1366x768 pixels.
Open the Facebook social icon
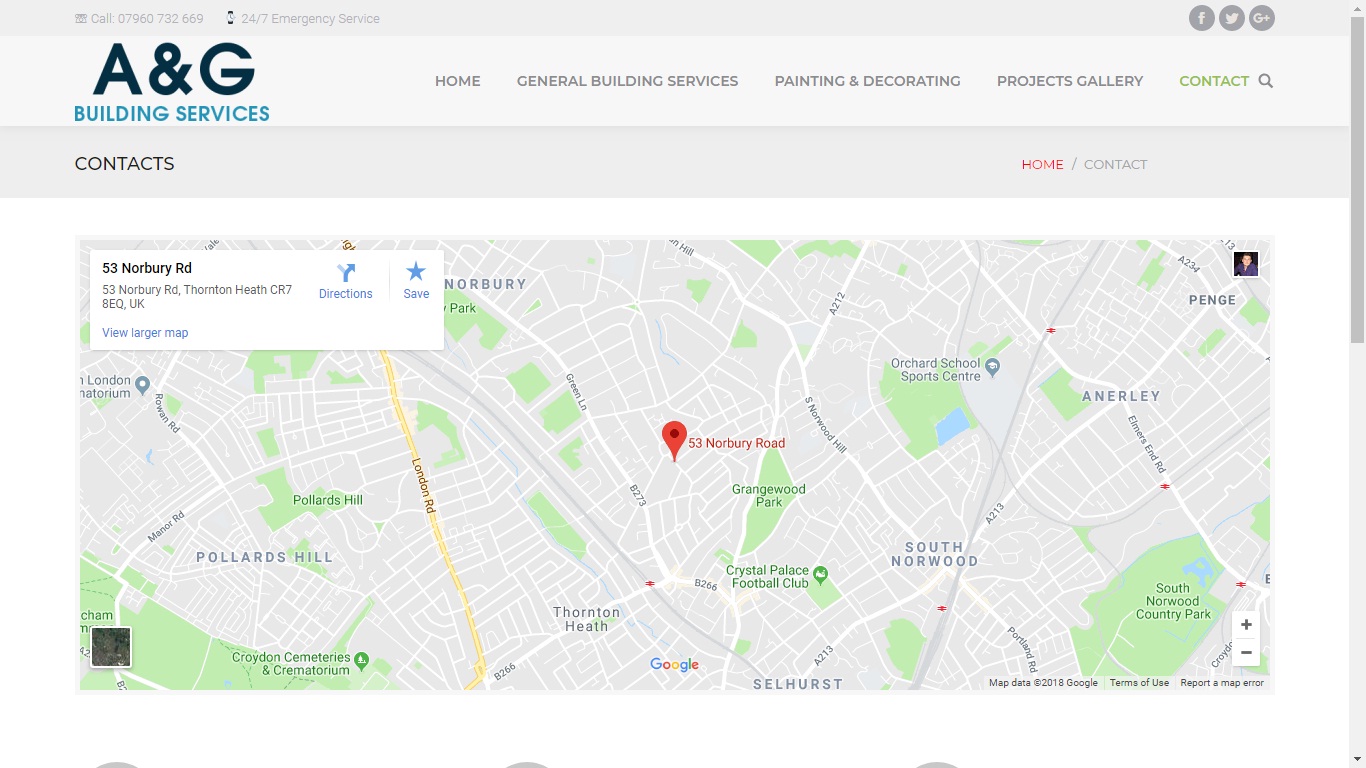1201,18
